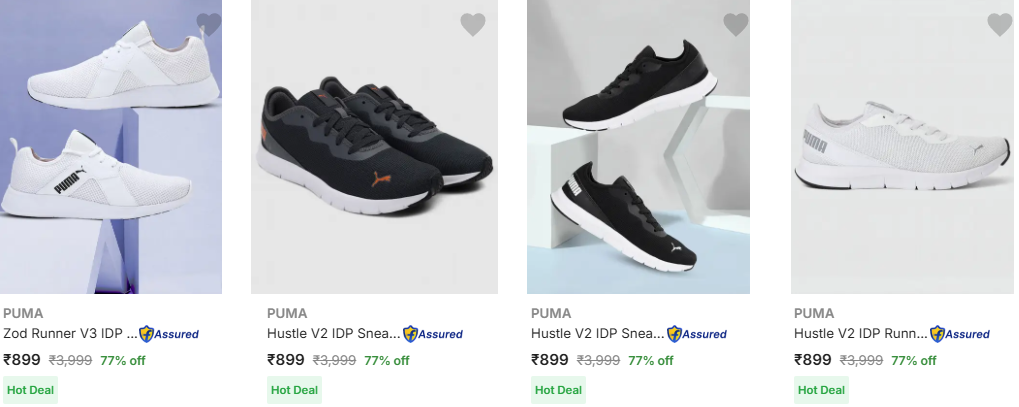
Task: Toggle wishlist heart on black orange-logo sneaker
Action: [x=472, y=24]
